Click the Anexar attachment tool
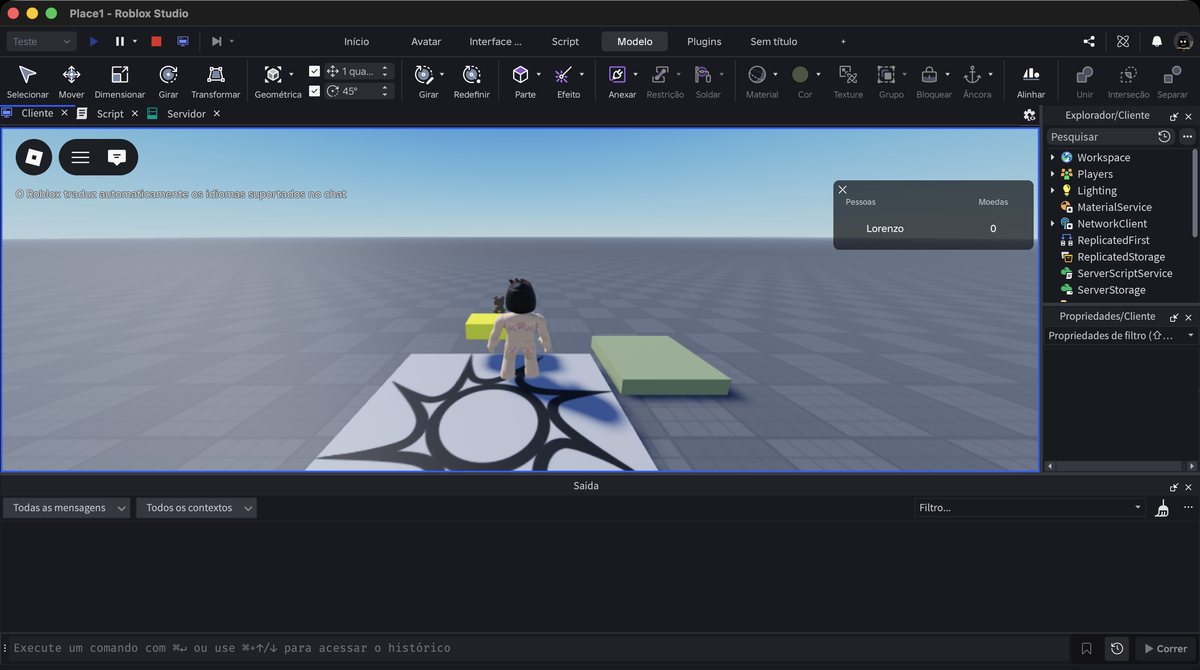Viewport: 1200px width, 670px height. (617, 75)
